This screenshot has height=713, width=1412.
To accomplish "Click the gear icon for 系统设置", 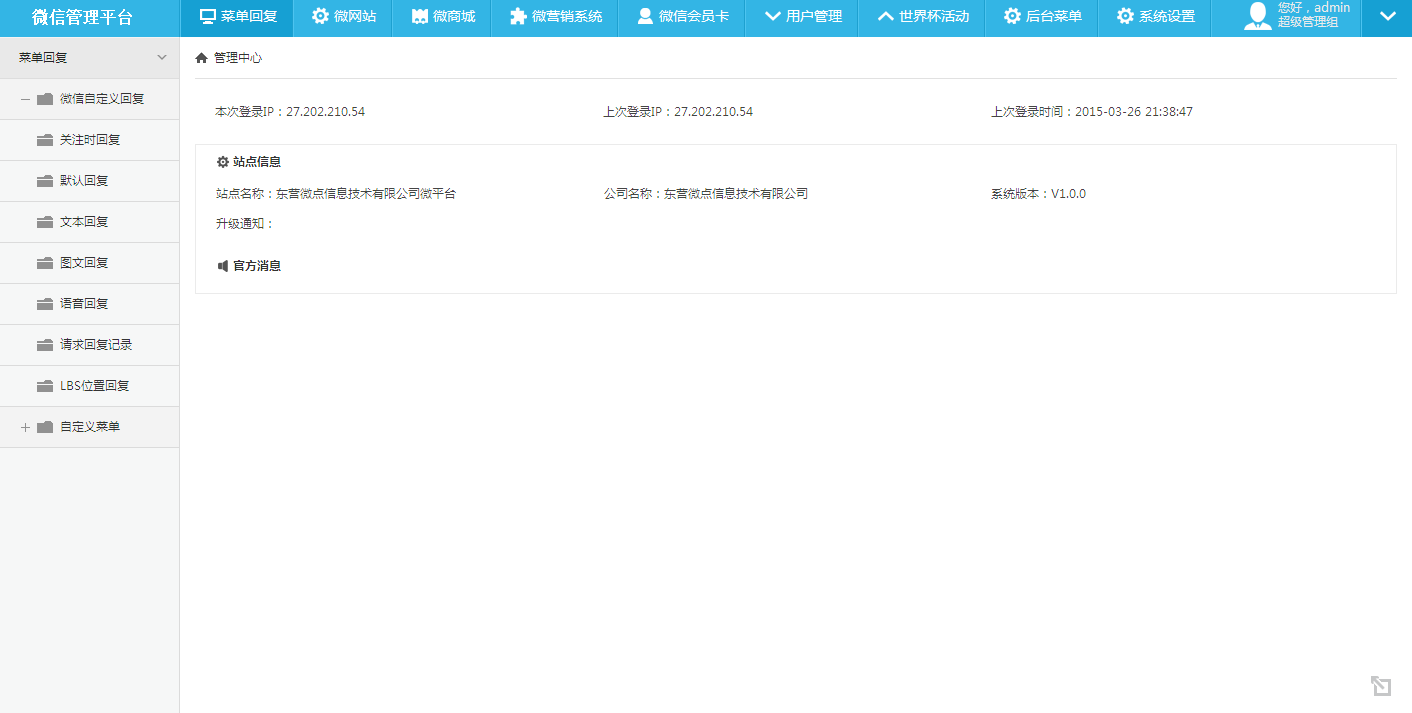I will 1125,16.
